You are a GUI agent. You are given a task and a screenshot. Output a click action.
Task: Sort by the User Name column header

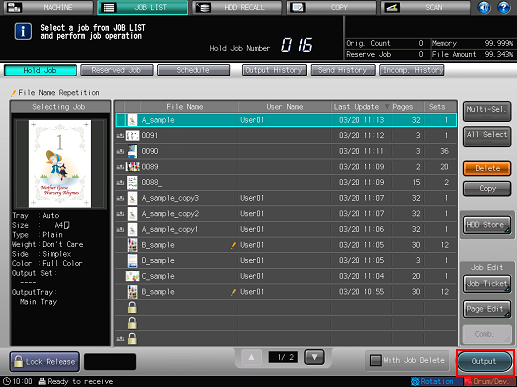click(x=285, y=107)
